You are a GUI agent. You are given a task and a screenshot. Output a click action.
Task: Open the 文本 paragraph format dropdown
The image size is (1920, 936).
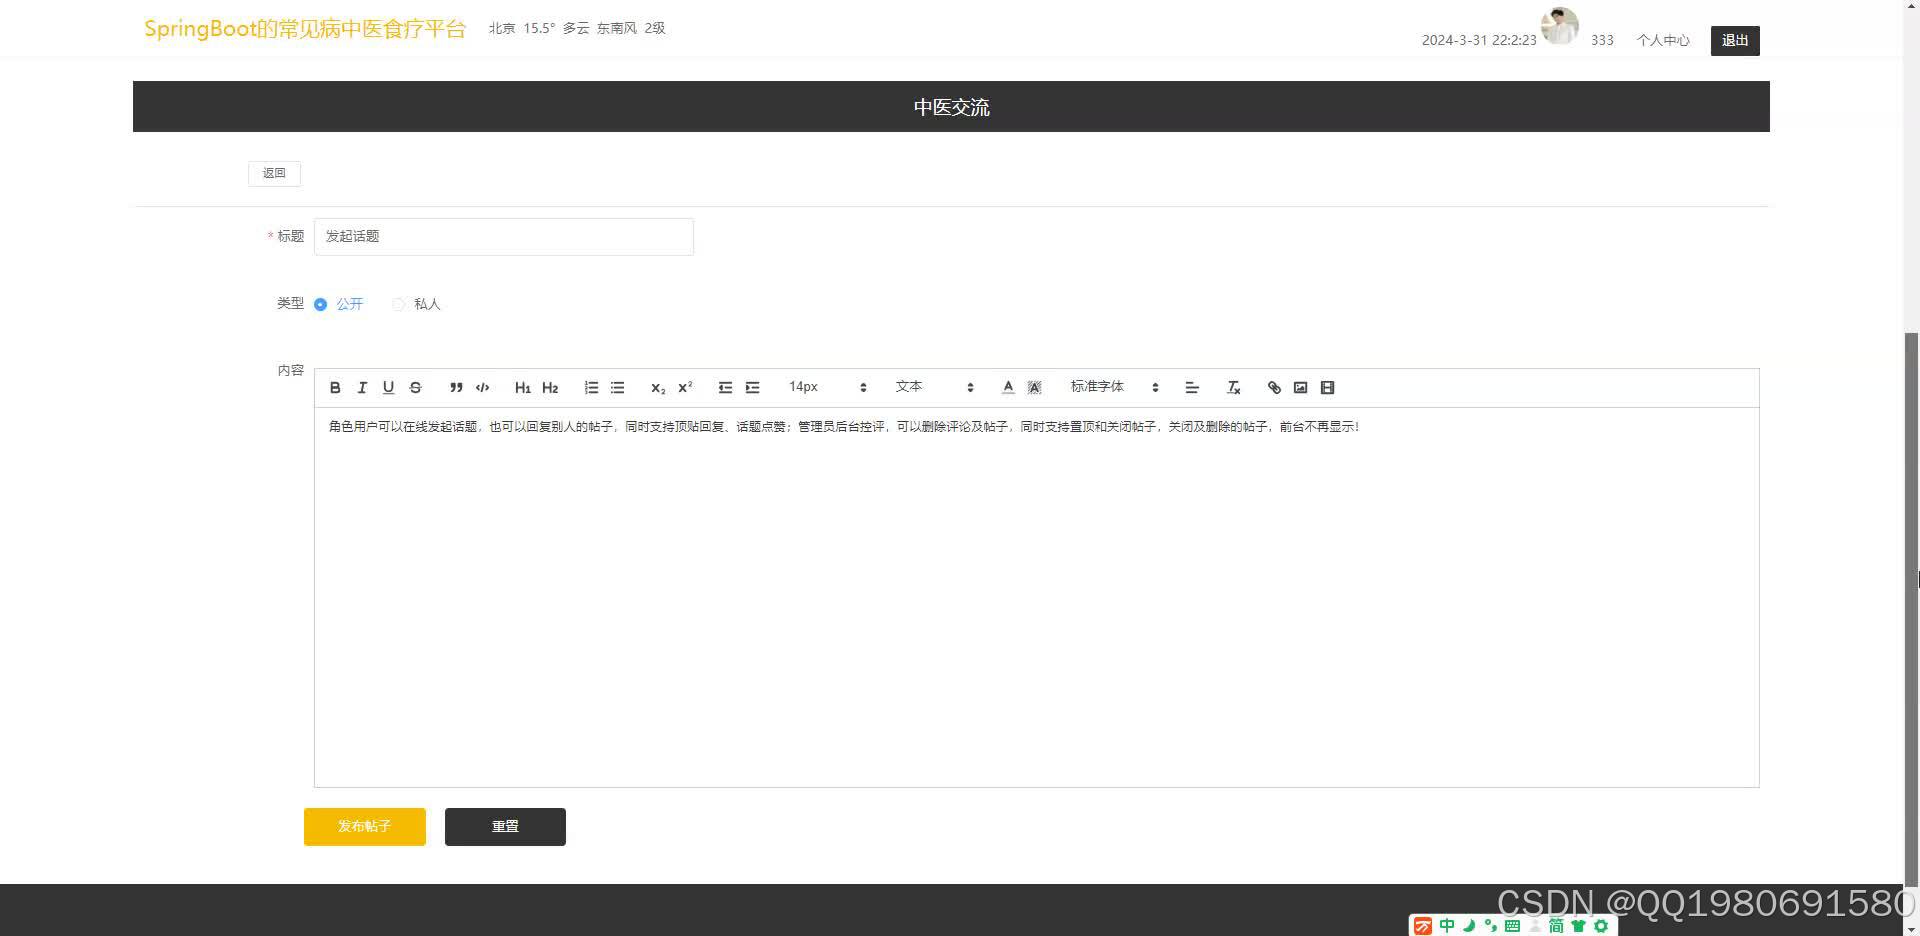pyautogui.click(x=930, y=387)
